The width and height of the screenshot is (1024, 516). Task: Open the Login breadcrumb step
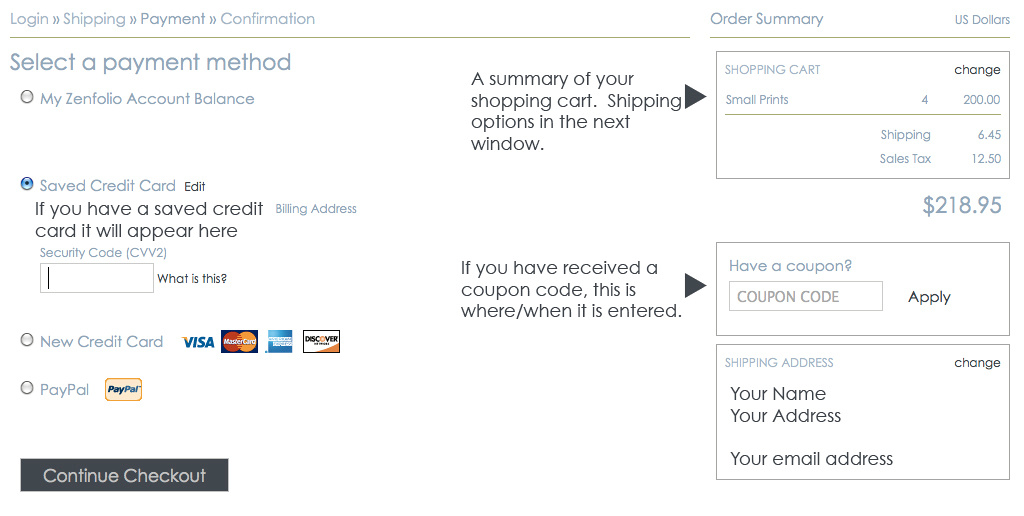(x=29, y=19)
